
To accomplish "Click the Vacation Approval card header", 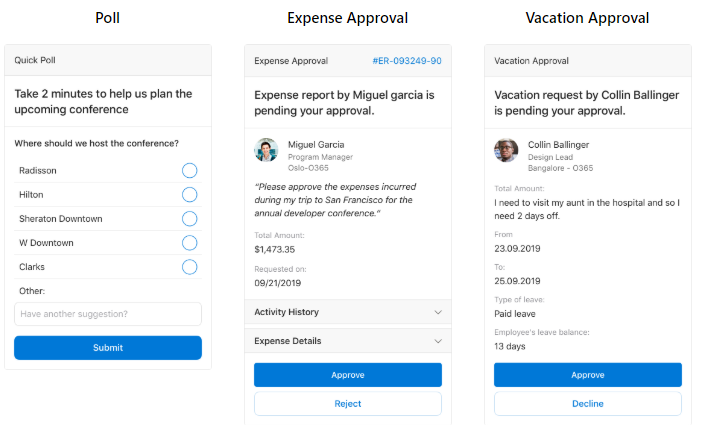I will click(588, 61).
